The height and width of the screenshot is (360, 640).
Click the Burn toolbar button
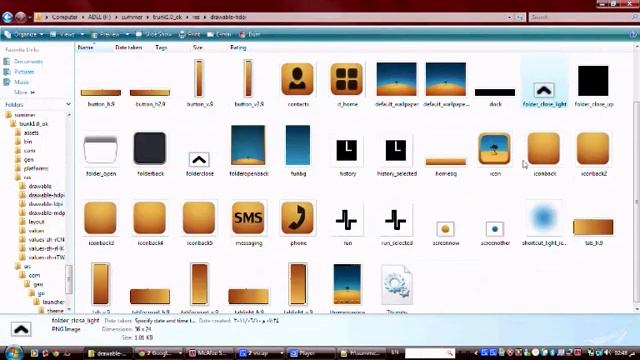click(x=250, y=35)
